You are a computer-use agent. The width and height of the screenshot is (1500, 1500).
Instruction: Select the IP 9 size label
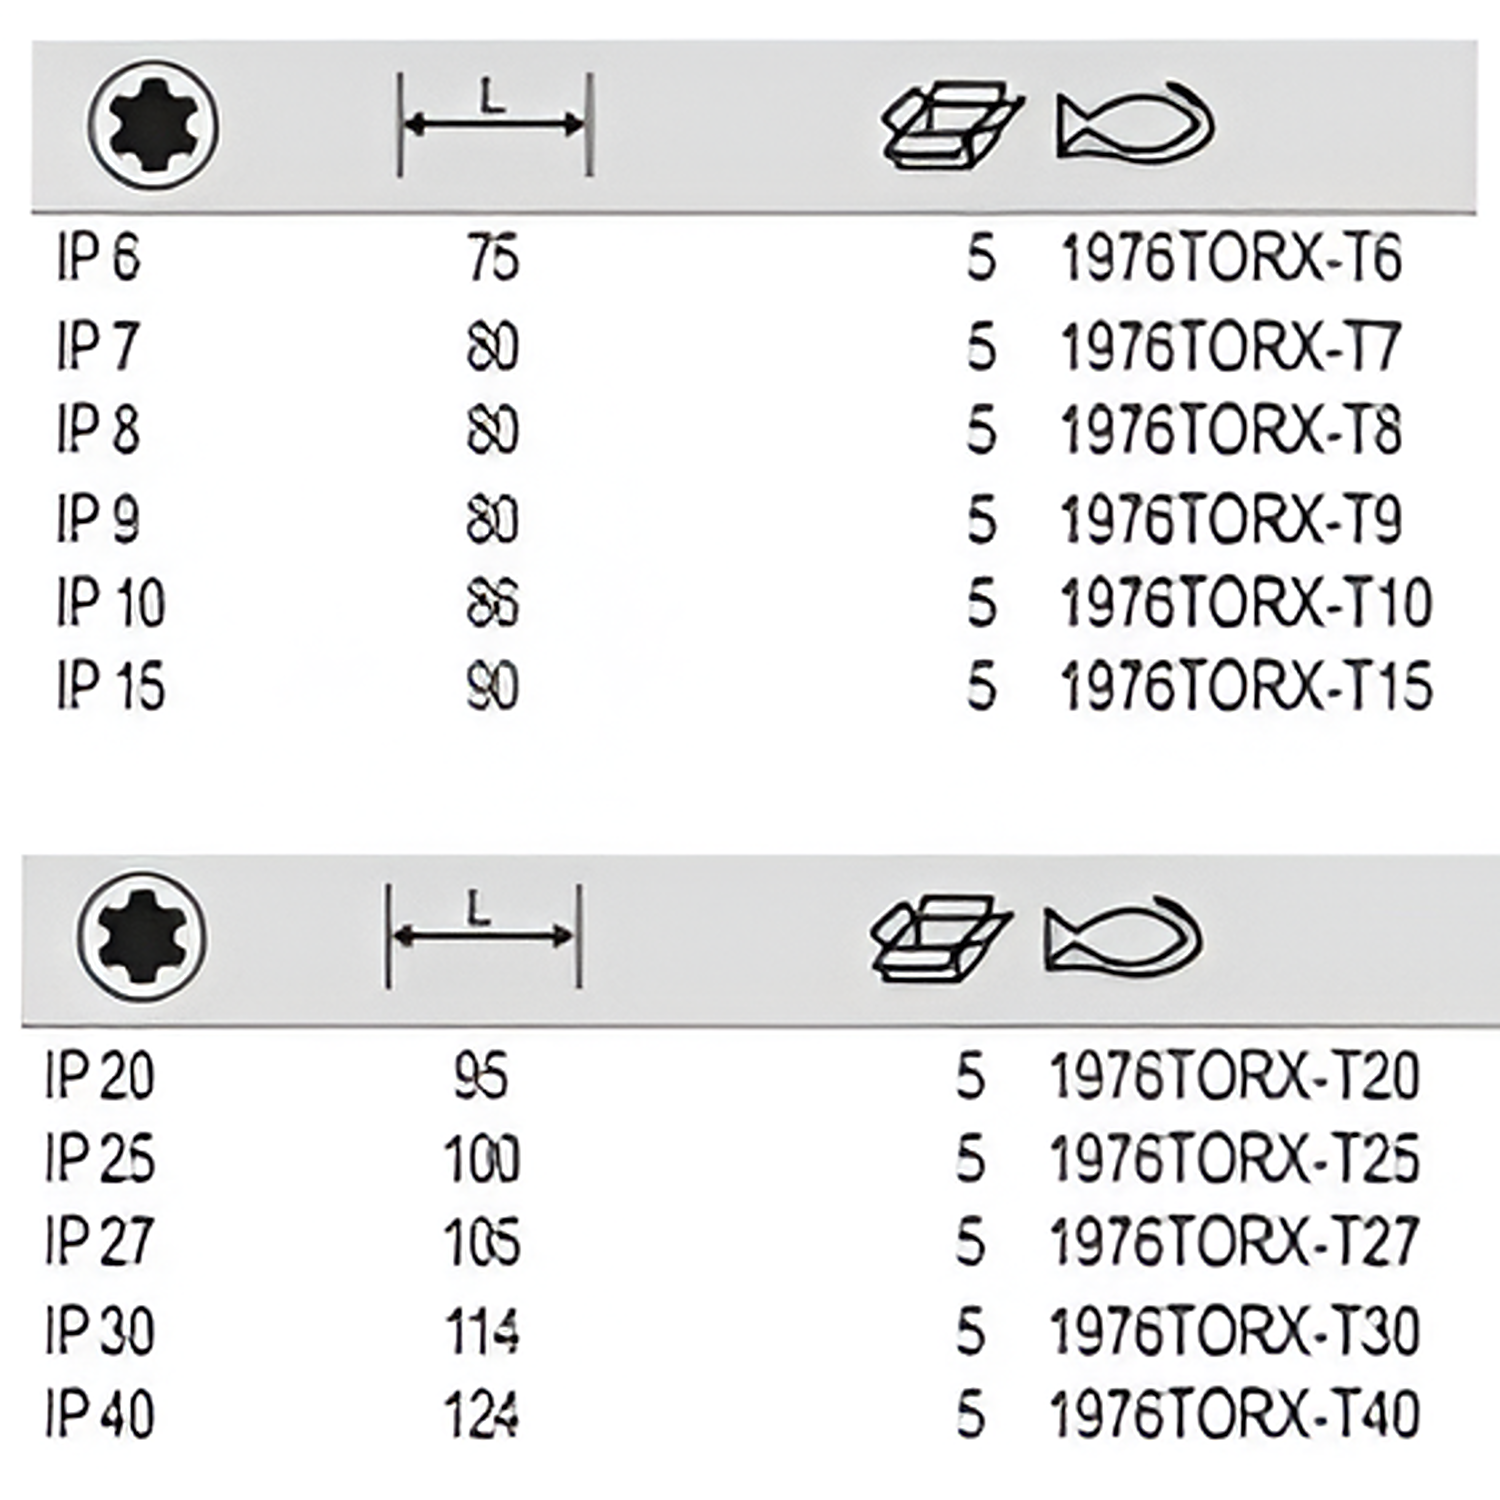(x=98, y=519)
